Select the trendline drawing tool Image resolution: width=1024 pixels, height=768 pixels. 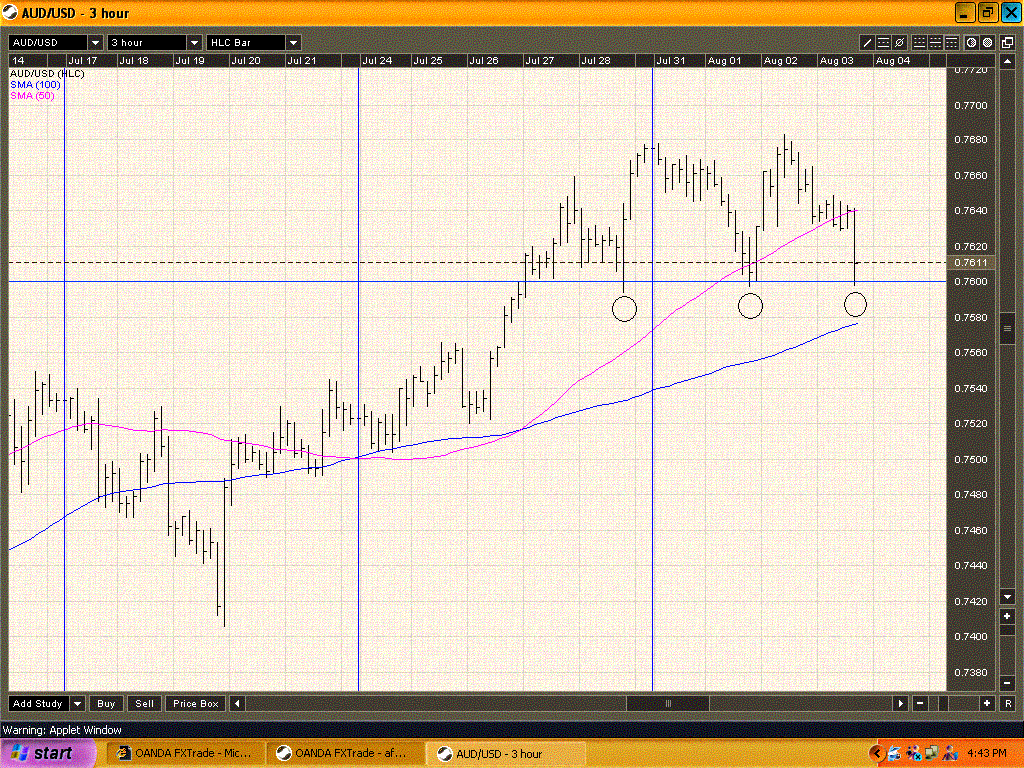click(x=867, y=42)
